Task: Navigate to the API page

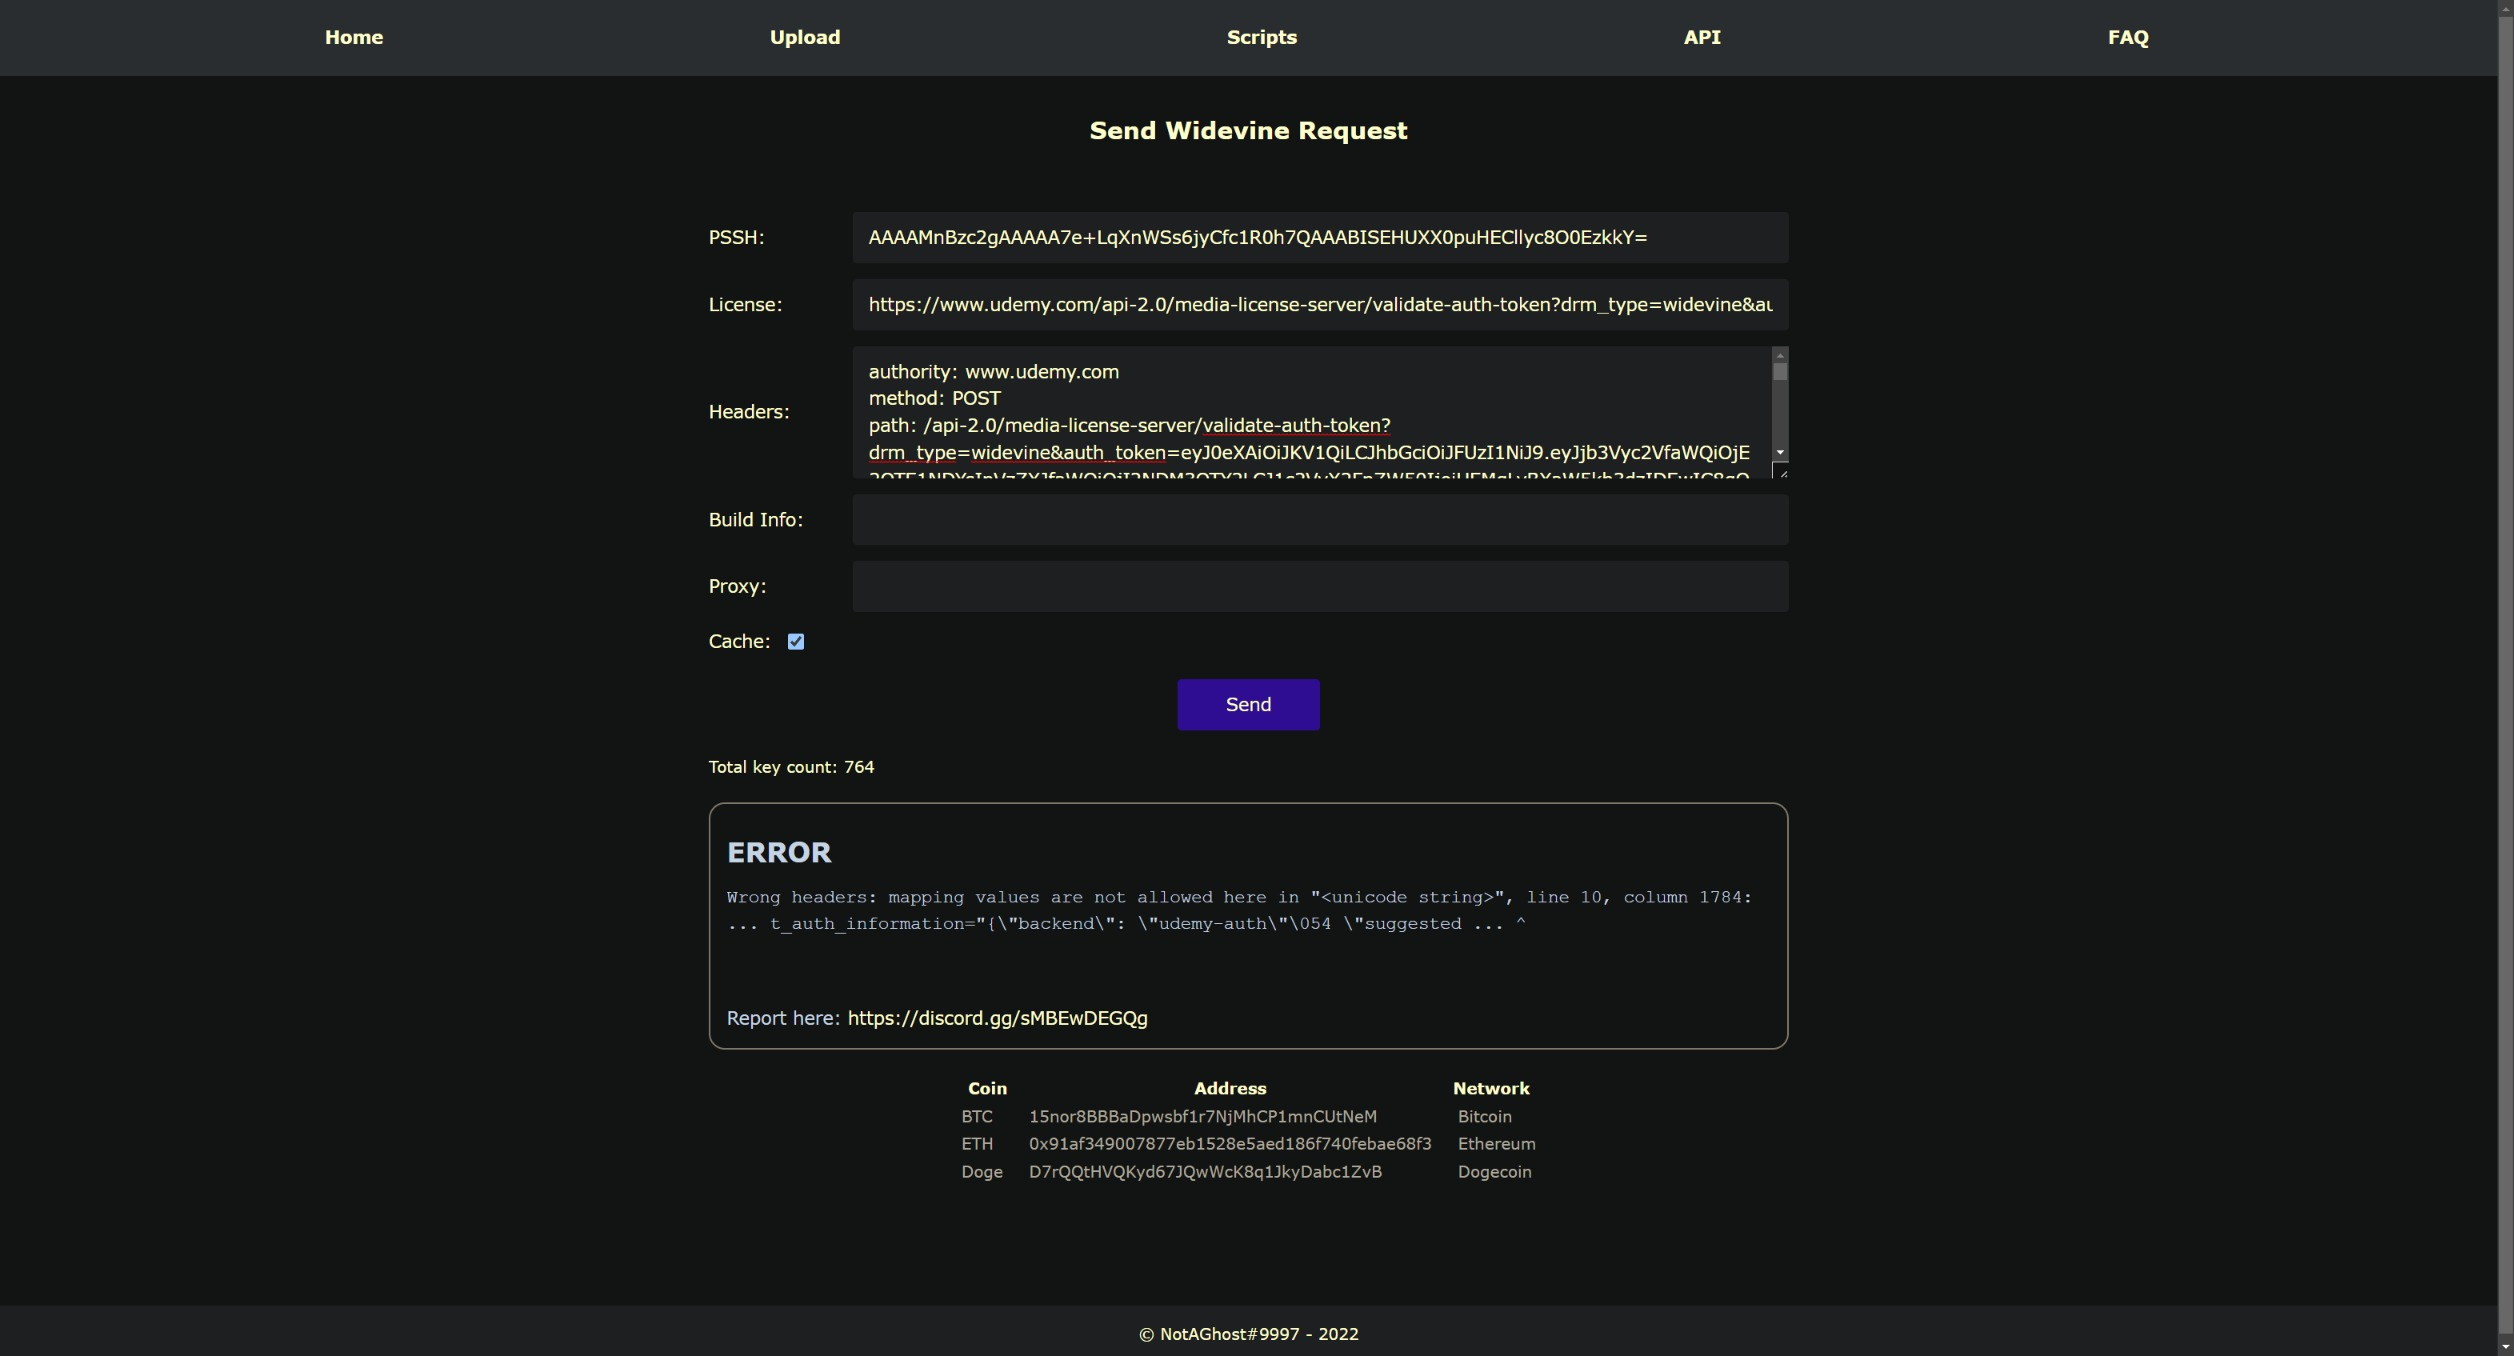Action: click(x=1702, y=37)
